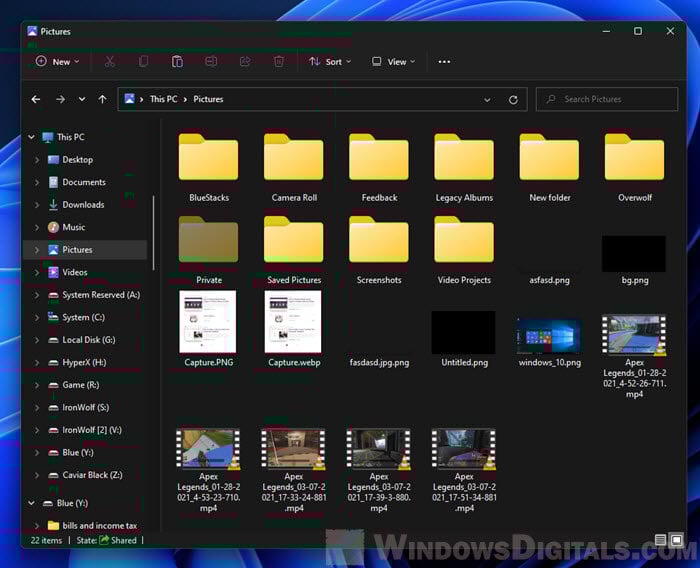Click the Share icon in toolbar
Screen dimensions: 700x568
245,62
